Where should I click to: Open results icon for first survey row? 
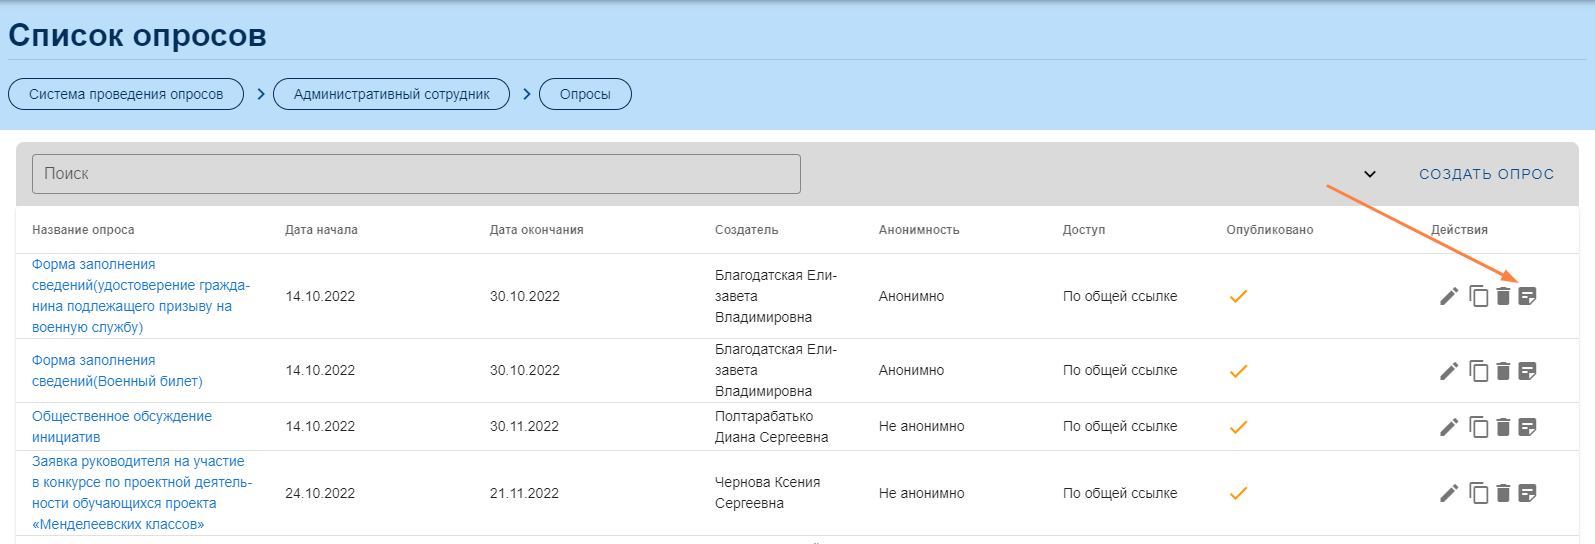(x=1527, y=296)
